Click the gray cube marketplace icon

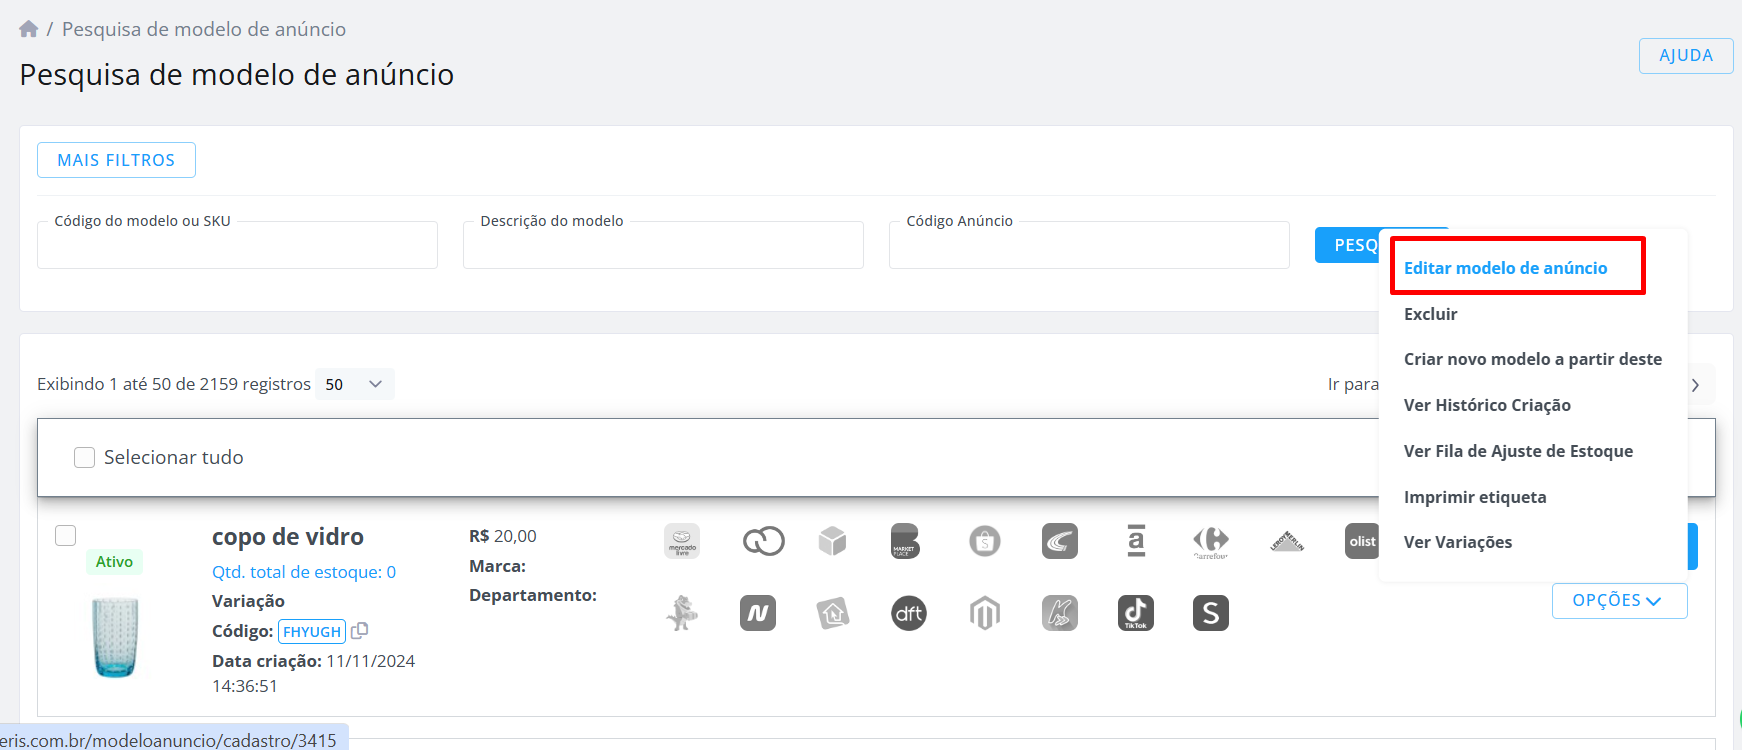832,541
